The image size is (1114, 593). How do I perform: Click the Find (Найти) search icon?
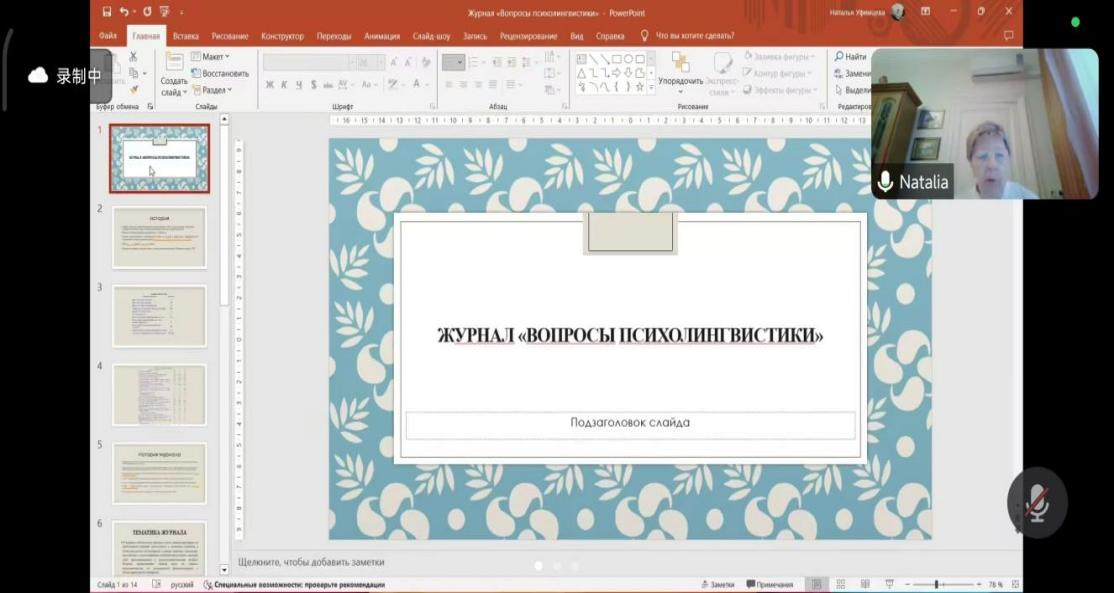point(851,57)
